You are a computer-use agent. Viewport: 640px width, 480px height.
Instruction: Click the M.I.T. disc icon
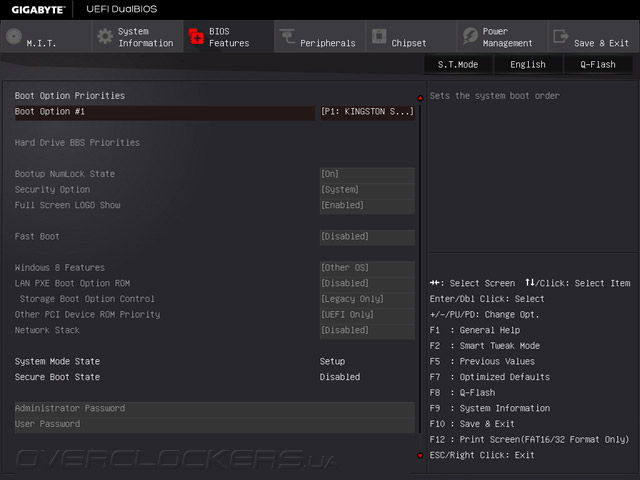point(14,37)
